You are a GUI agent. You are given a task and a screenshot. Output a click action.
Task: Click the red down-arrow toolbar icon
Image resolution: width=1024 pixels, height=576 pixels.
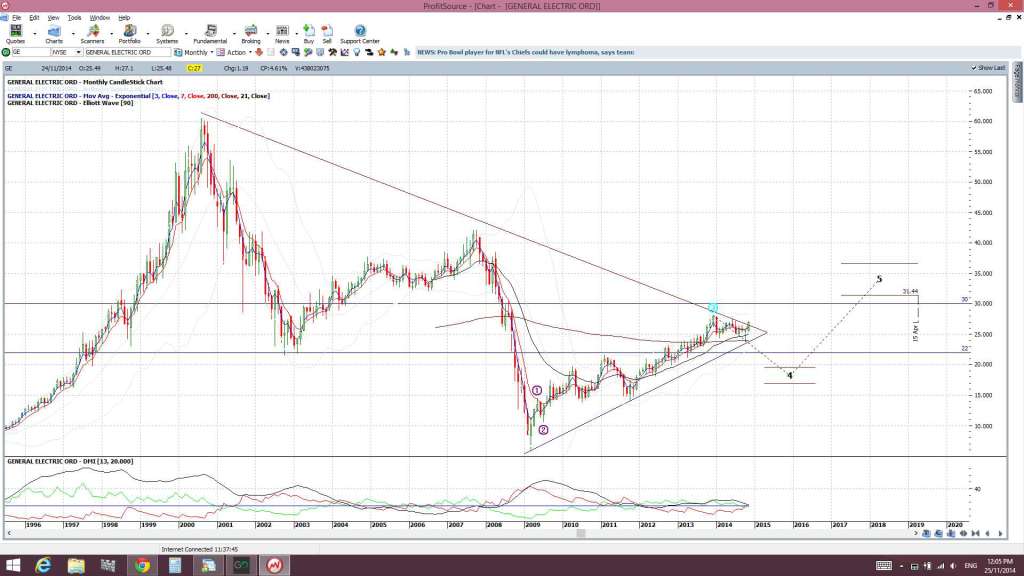pyautogui.click(x=259, y=52)
